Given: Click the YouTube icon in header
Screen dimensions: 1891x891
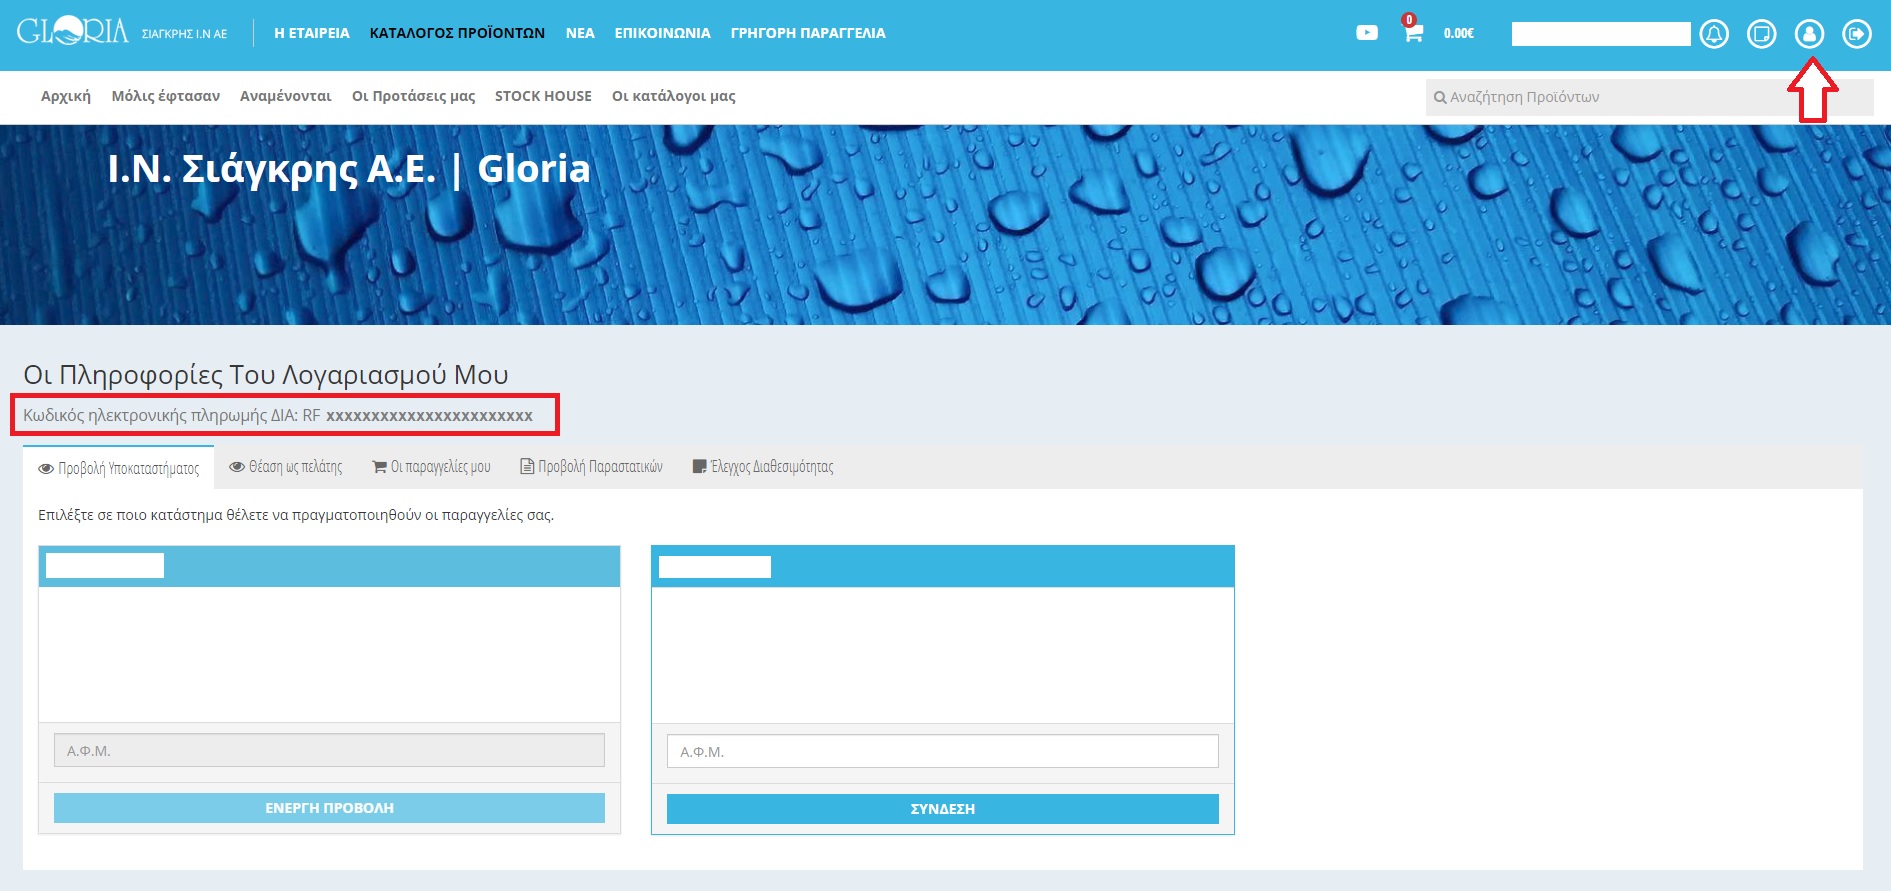Looking at the screenshot, I should [x=1366, y=33].
